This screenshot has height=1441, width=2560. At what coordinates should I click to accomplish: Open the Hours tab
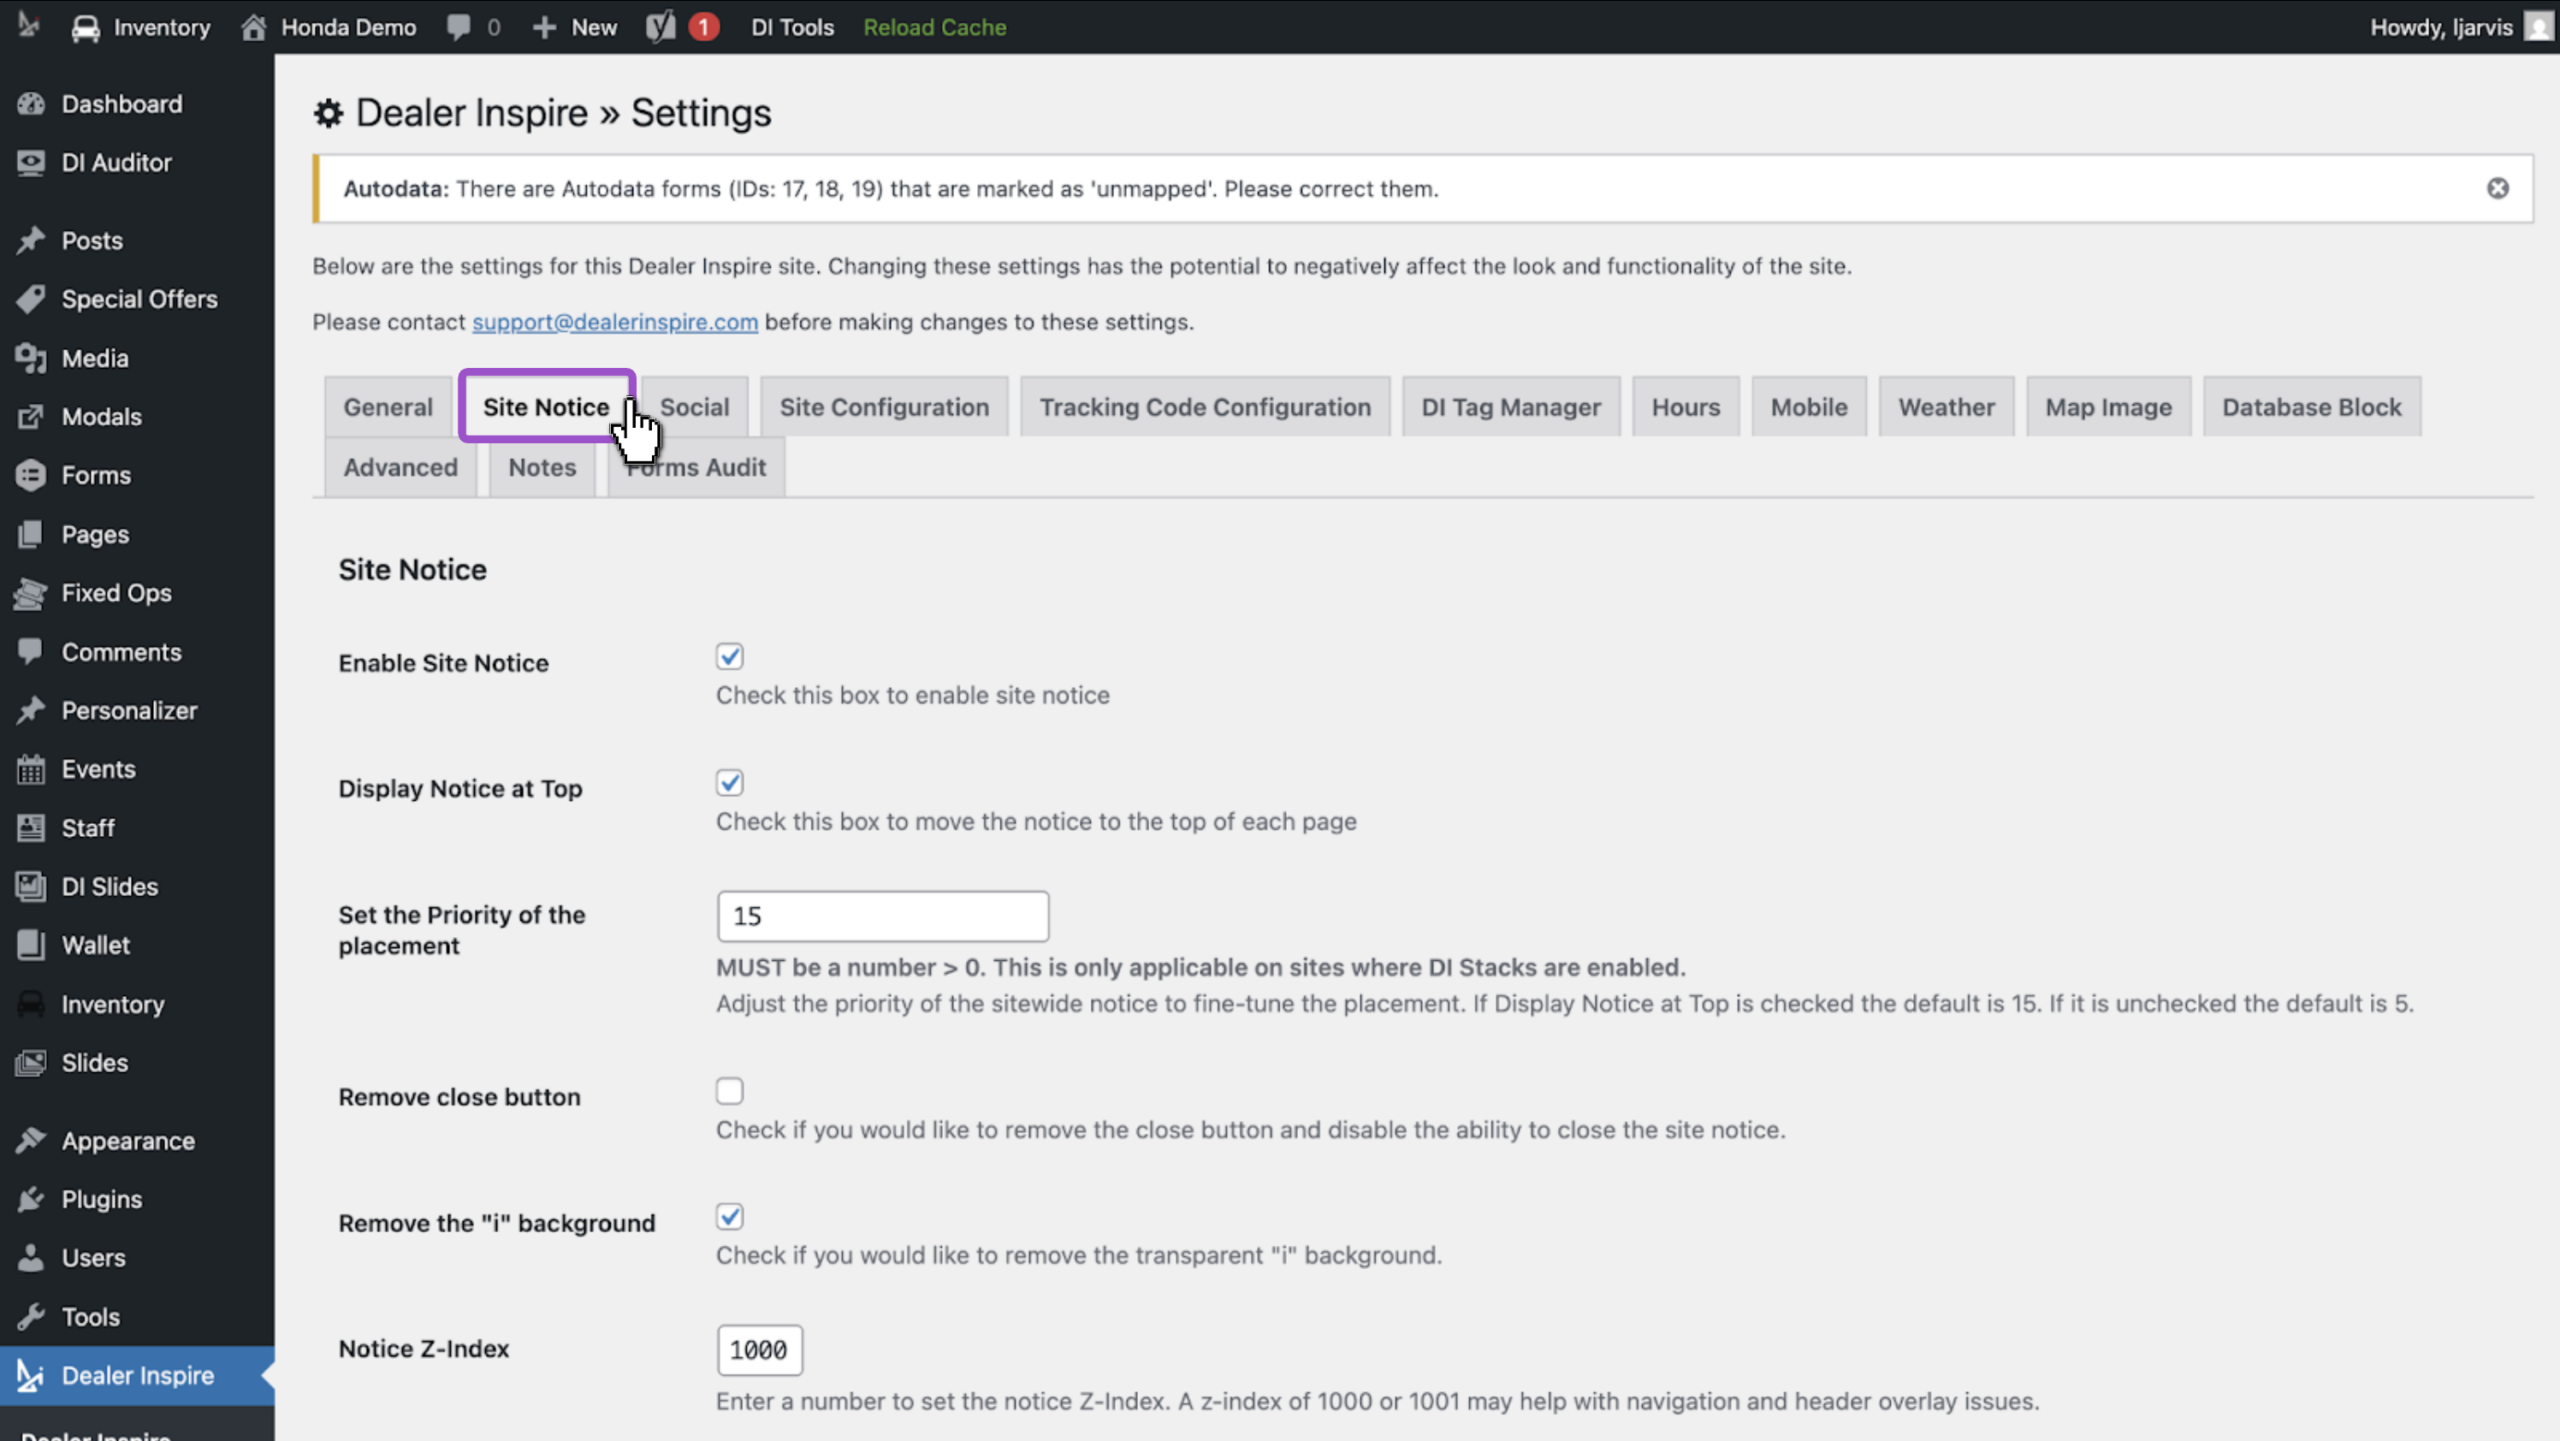click(x=1686, y=407)
